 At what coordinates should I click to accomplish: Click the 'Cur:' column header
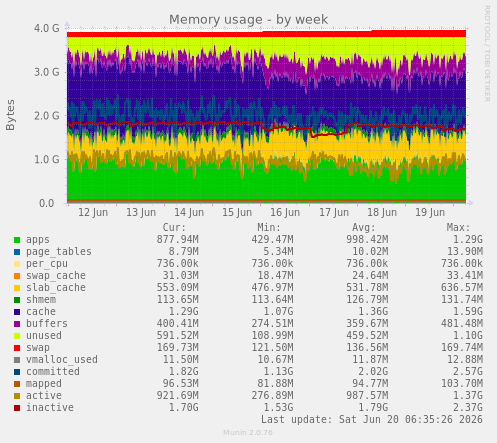174,228
